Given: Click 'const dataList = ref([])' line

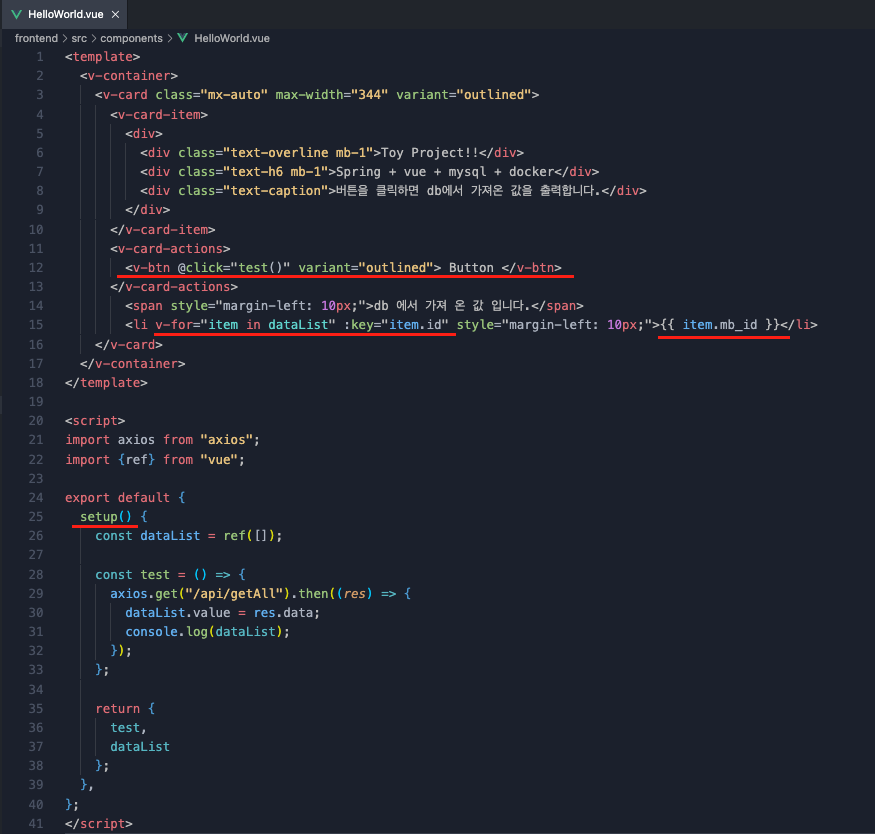Looking at the screenshot, I should (189, 536).
